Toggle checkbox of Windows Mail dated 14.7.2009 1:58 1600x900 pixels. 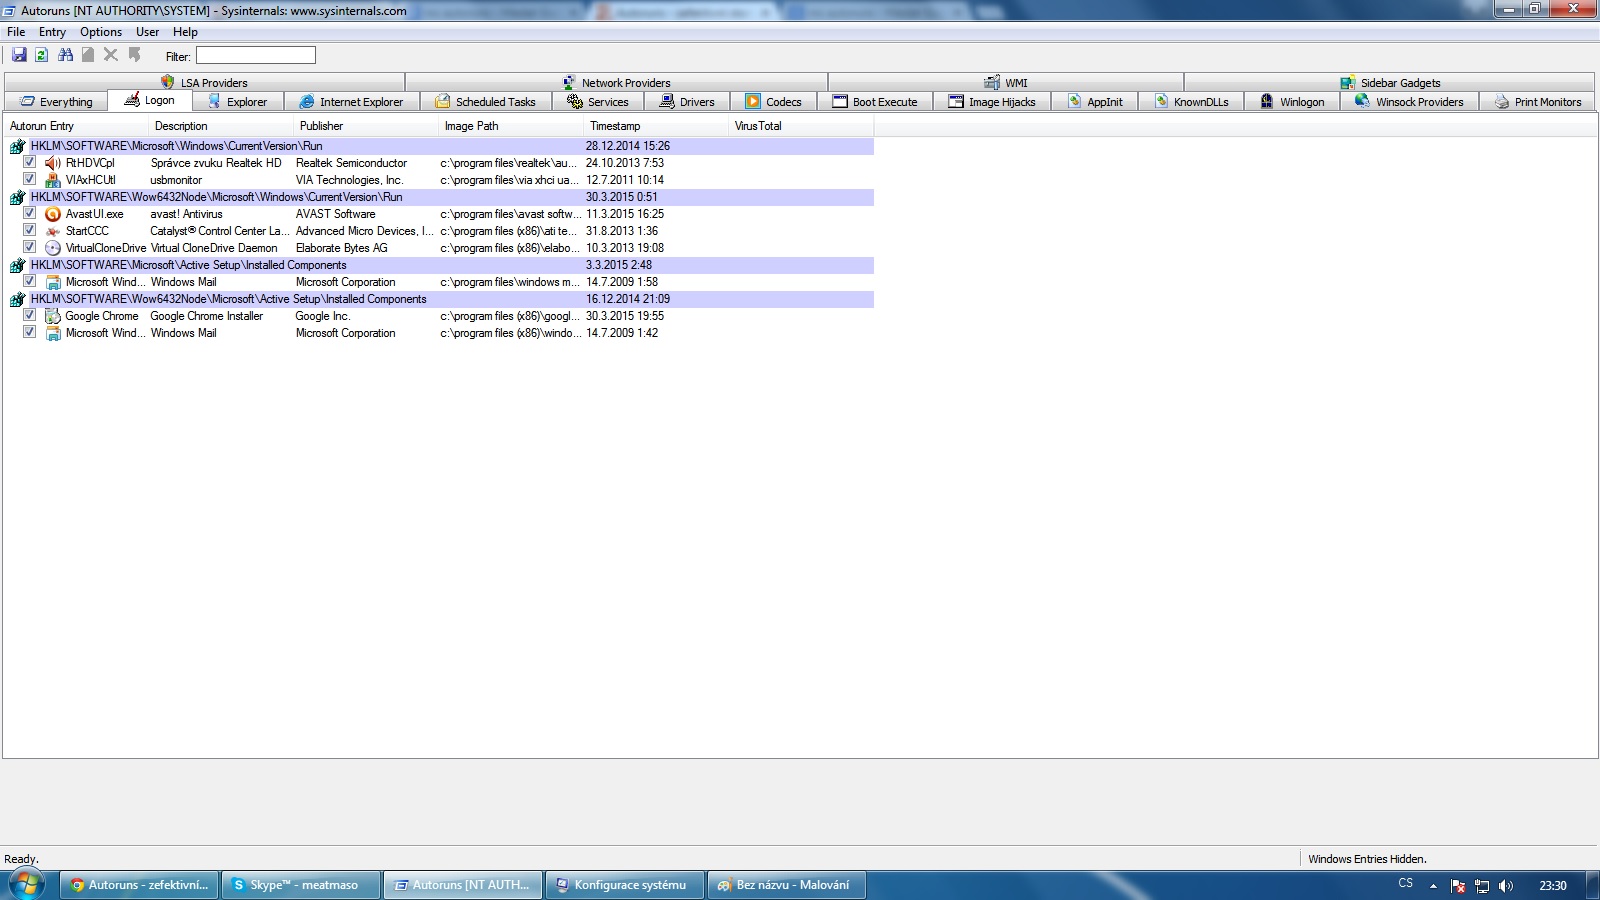point(30,281)
